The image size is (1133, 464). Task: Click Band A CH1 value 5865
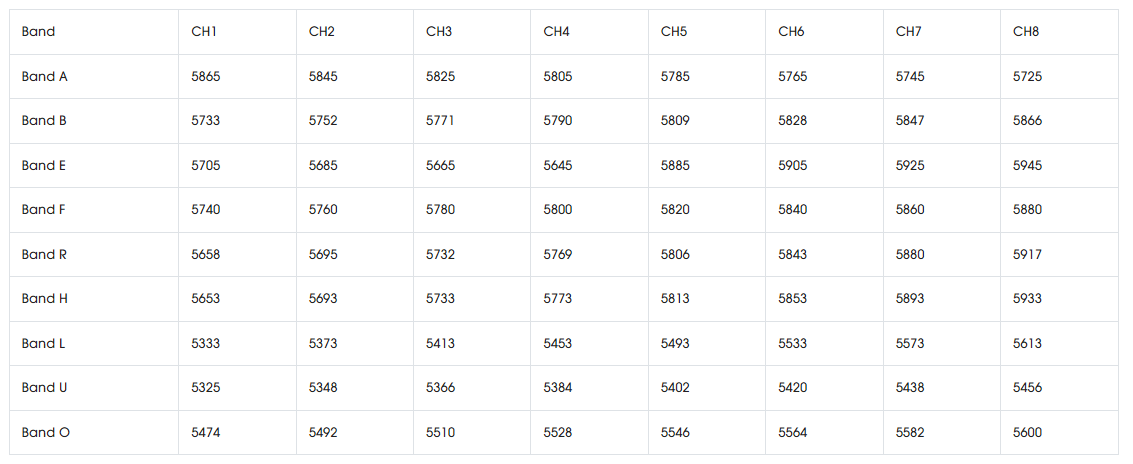pos(206,77)
